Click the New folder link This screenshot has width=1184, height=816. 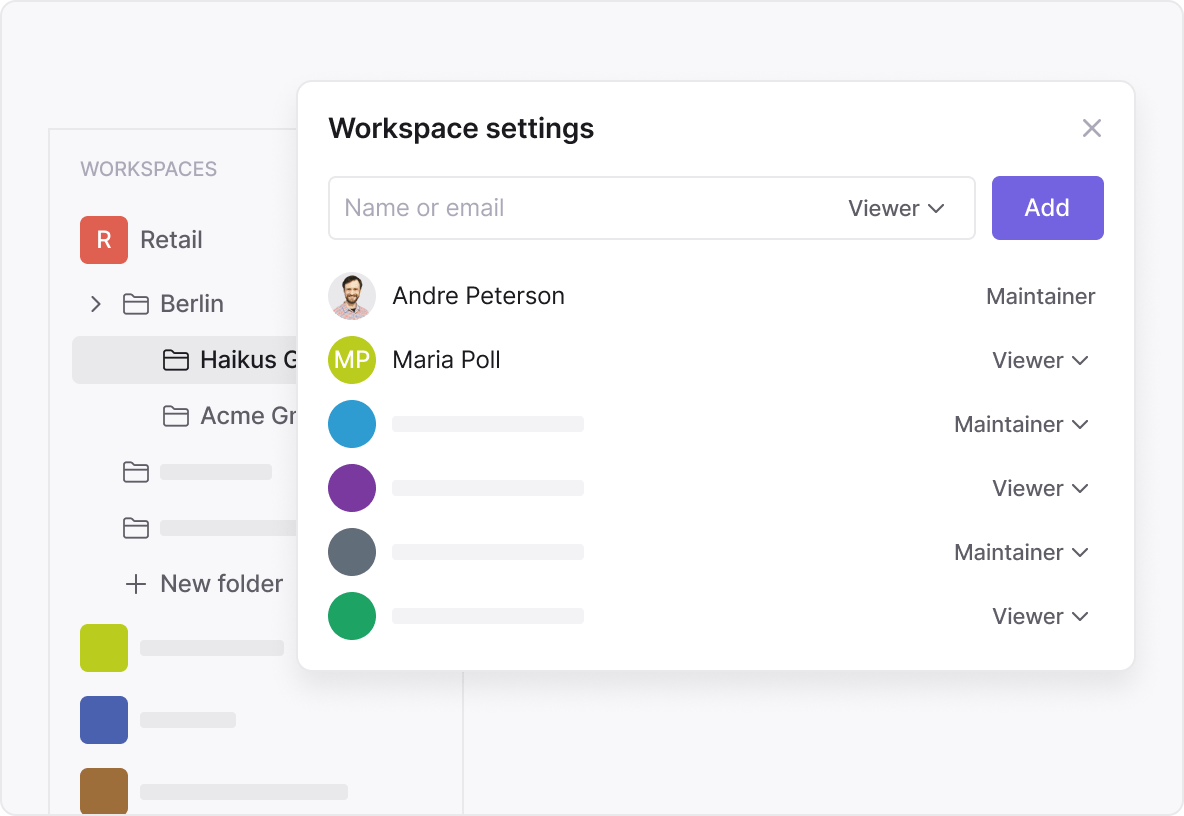(x=221, y=584)
